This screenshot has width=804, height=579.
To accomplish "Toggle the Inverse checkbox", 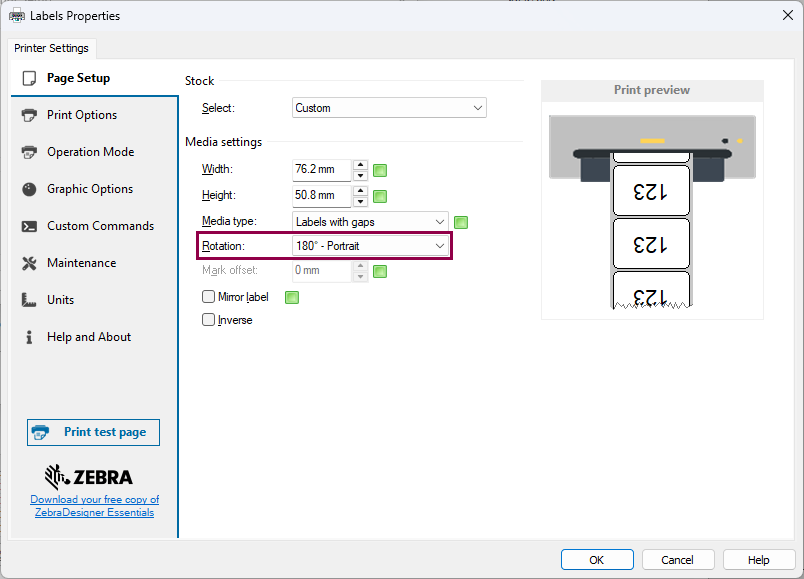I will 208,320.
